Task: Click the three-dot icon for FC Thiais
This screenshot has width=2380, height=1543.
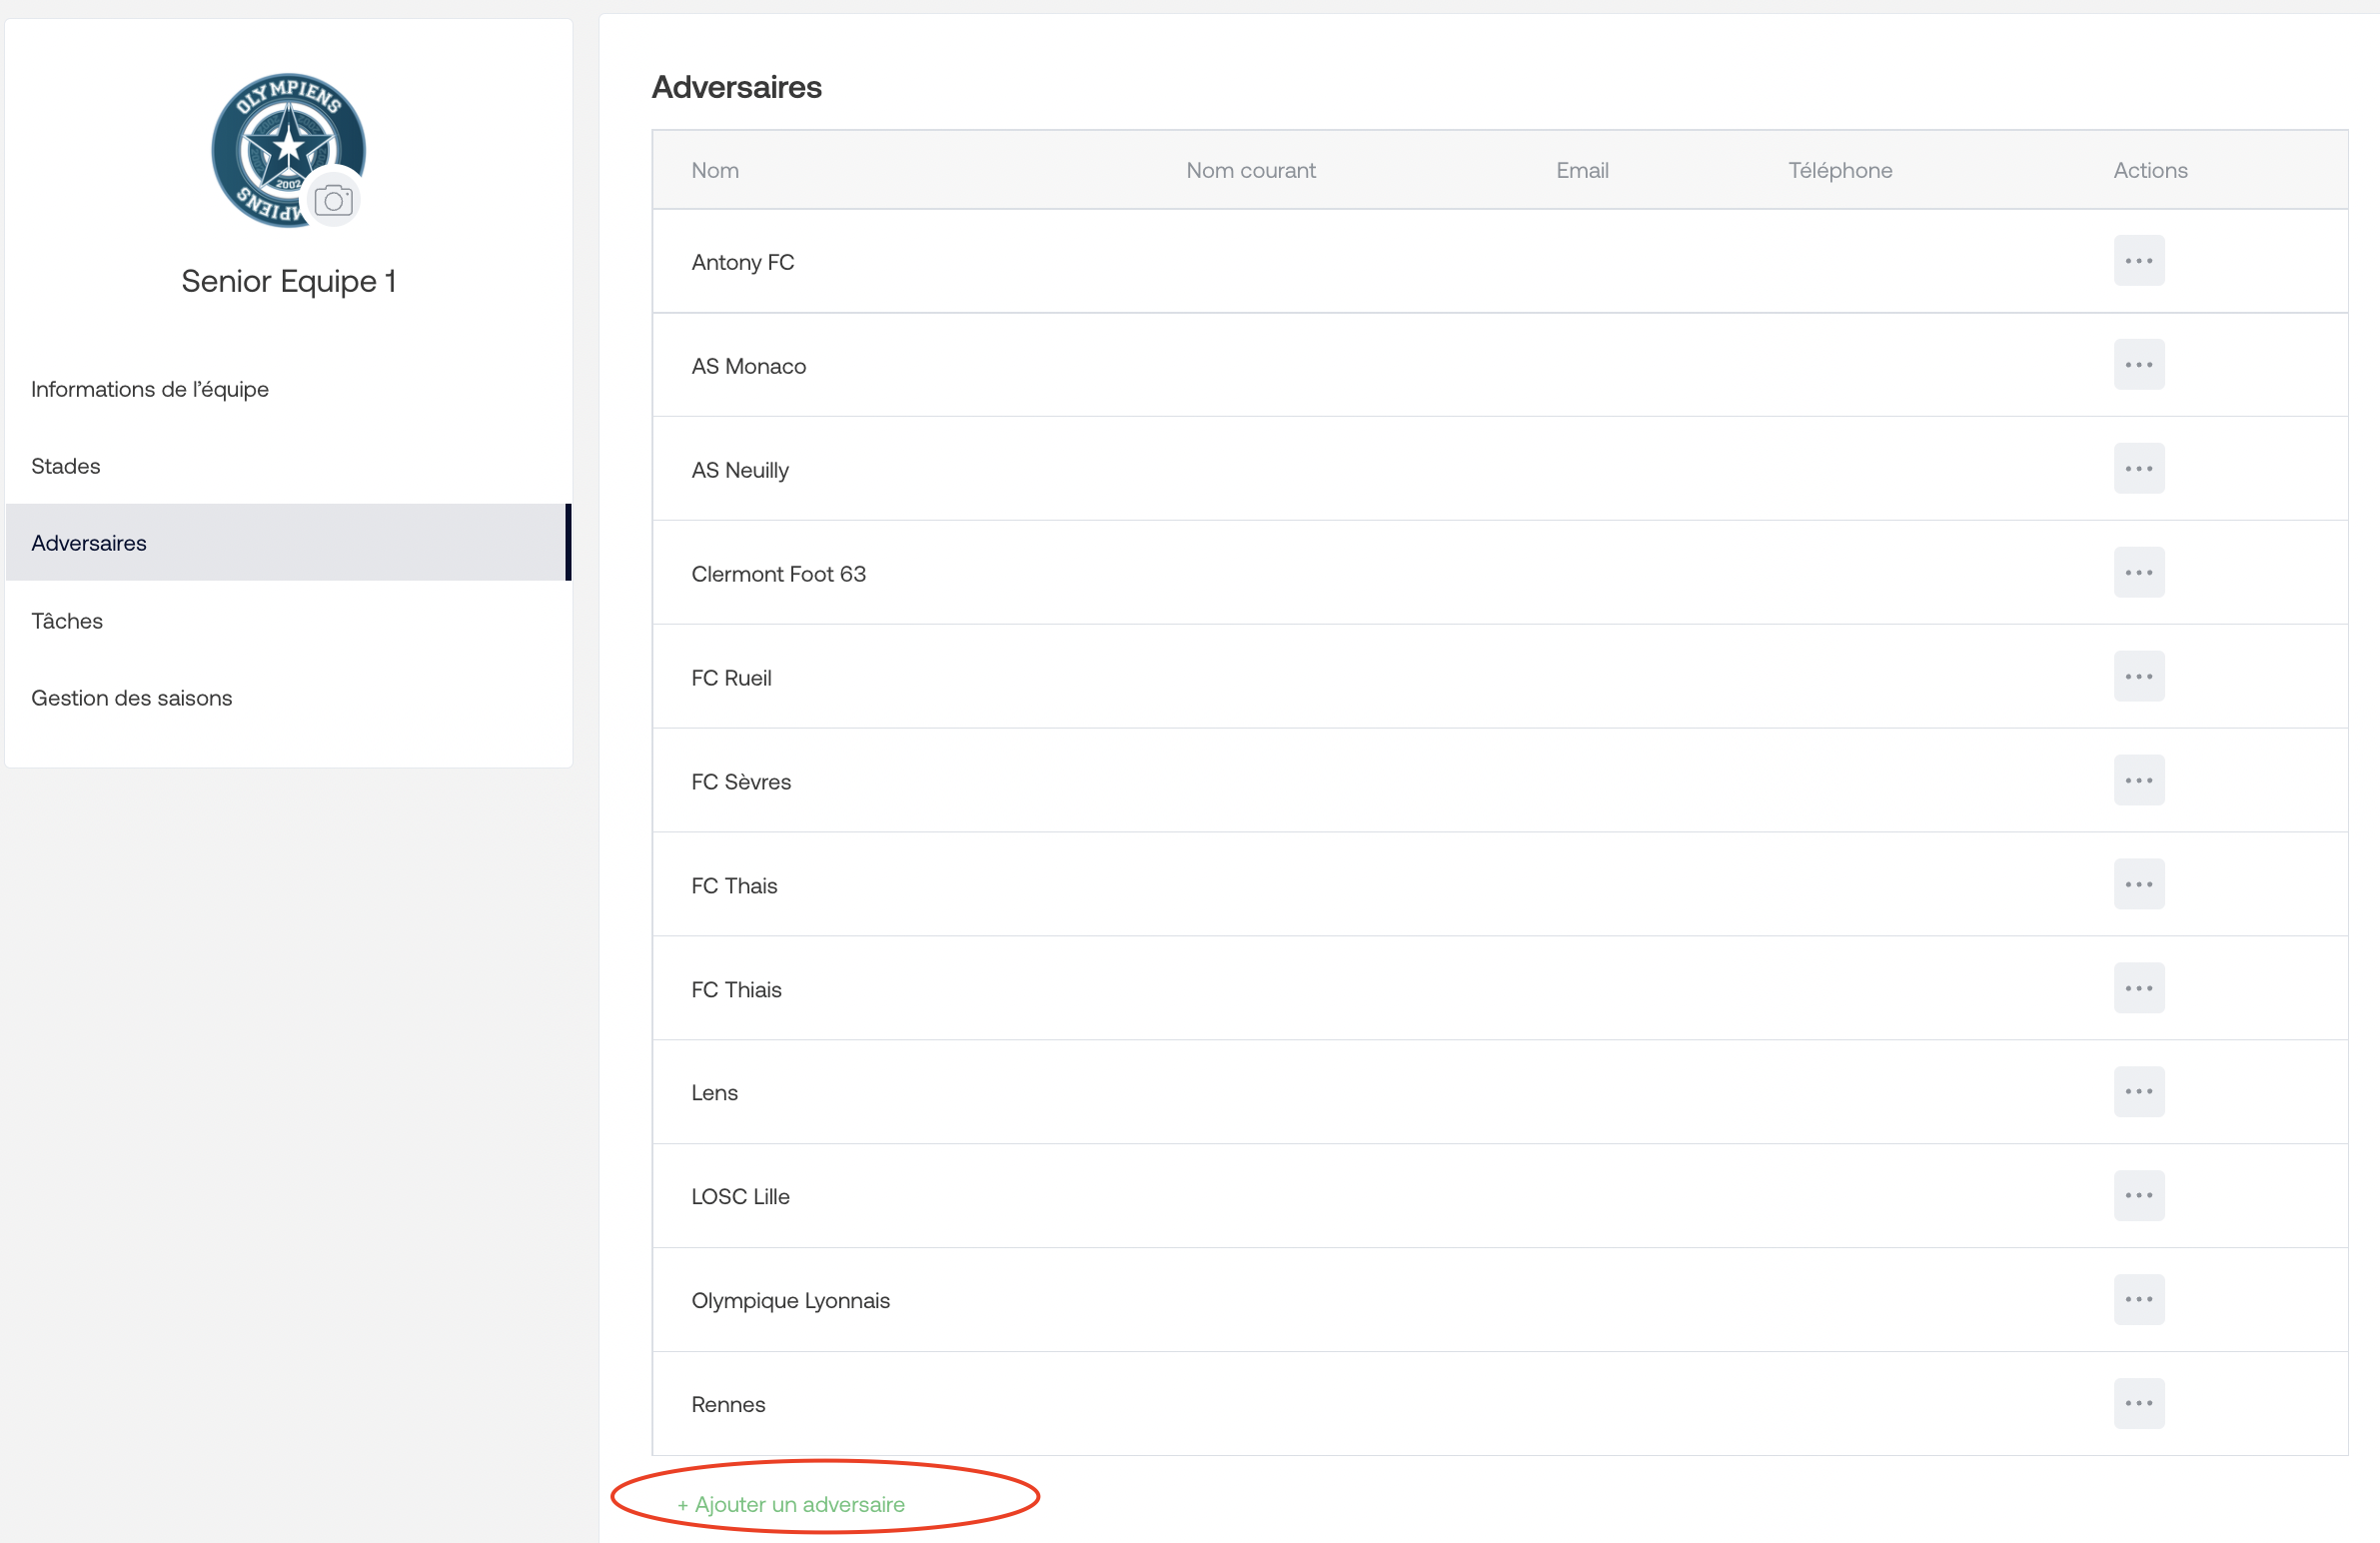Action: 2139,987
